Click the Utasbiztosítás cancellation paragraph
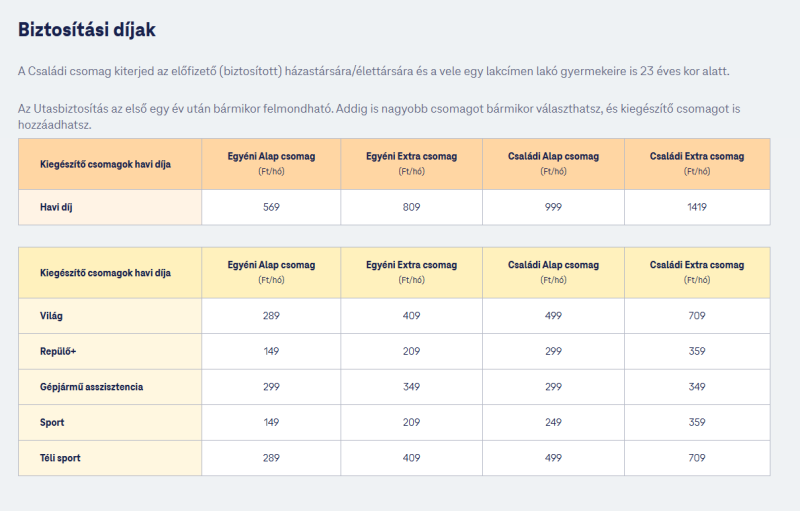Image resolution: width=800 pixels, height=511 pixels. coord(379,116)
